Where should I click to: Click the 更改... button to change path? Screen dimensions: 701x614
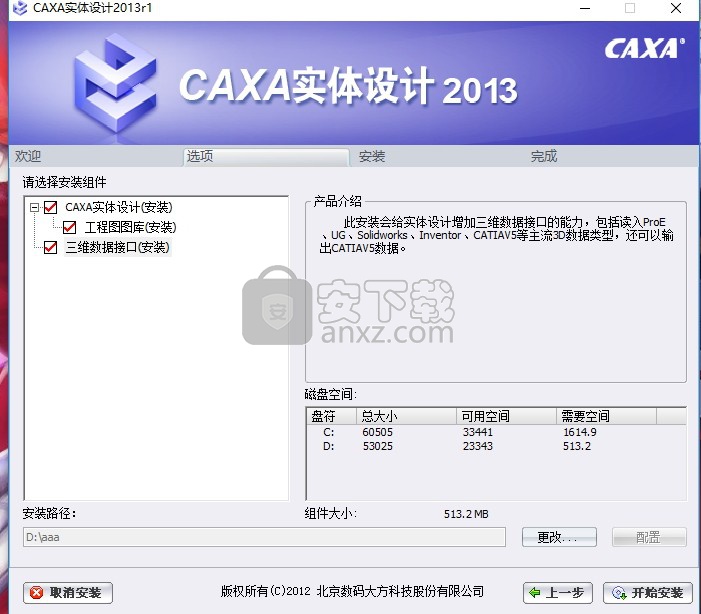tap(559, 537)
